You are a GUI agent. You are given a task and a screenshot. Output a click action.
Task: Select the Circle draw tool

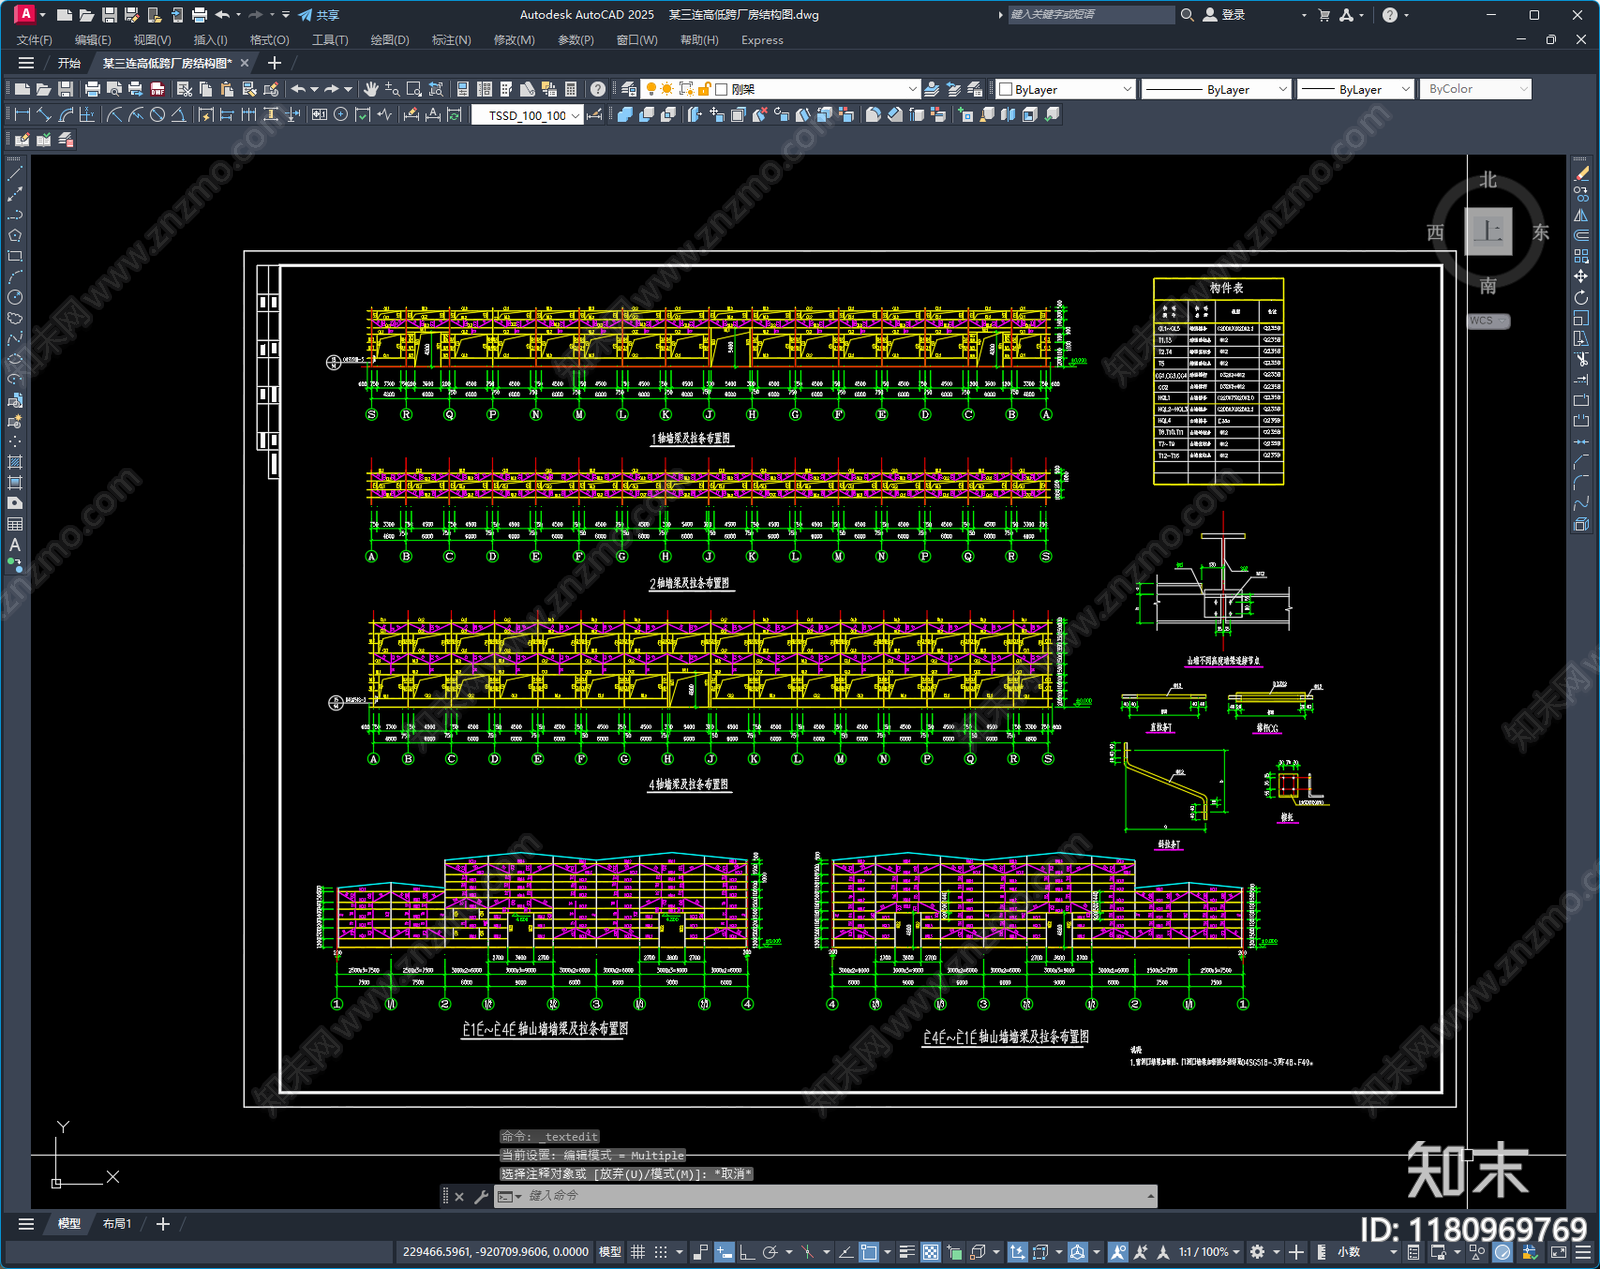point(15,297)
